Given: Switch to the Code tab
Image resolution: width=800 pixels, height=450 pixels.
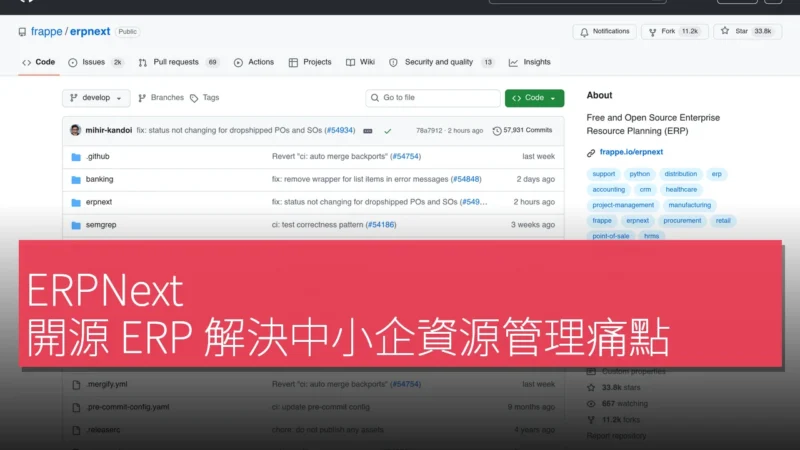Looking at the screenshot, I should pyautogui.click(x=39, y=62).
